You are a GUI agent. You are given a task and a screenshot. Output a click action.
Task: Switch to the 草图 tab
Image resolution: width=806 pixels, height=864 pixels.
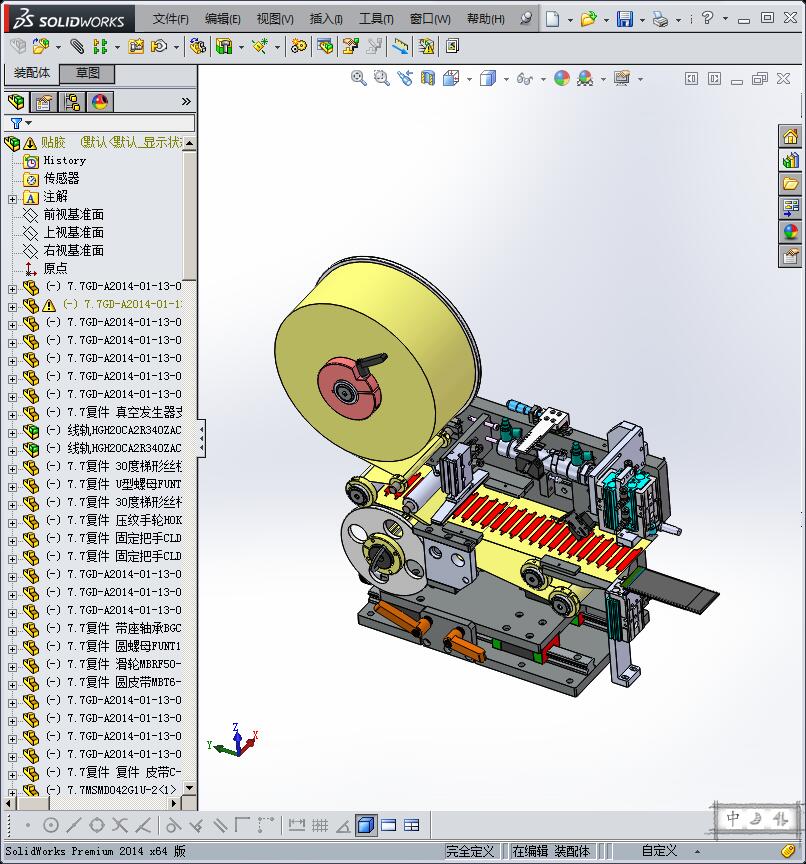[87, 73]
